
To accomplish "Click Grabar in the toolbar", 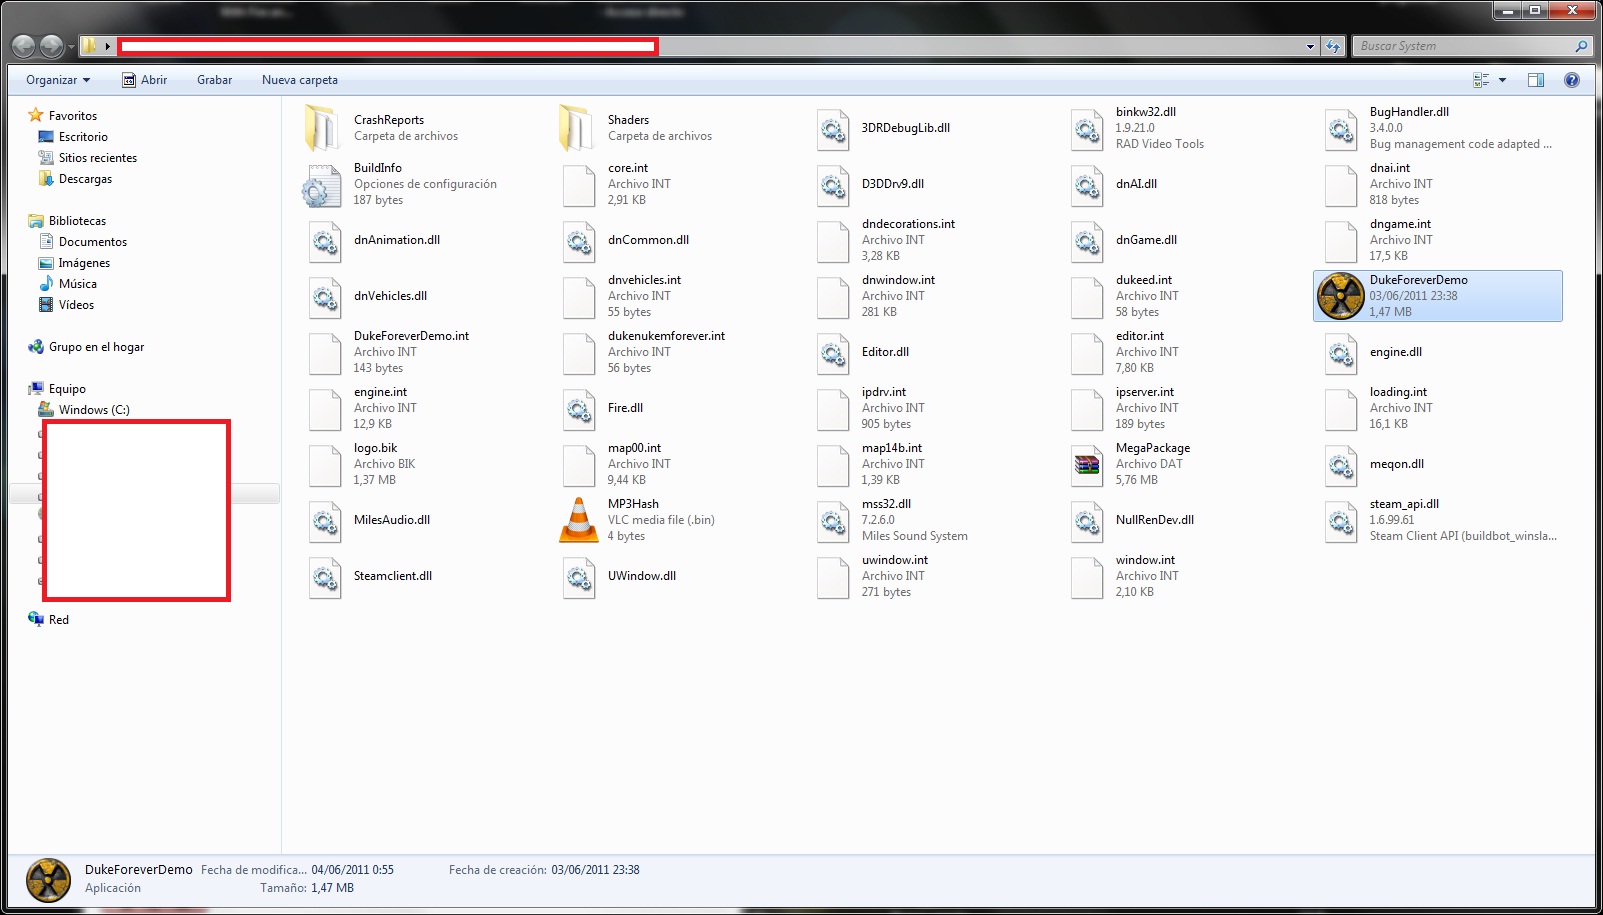I will click(x=214, y=80).
